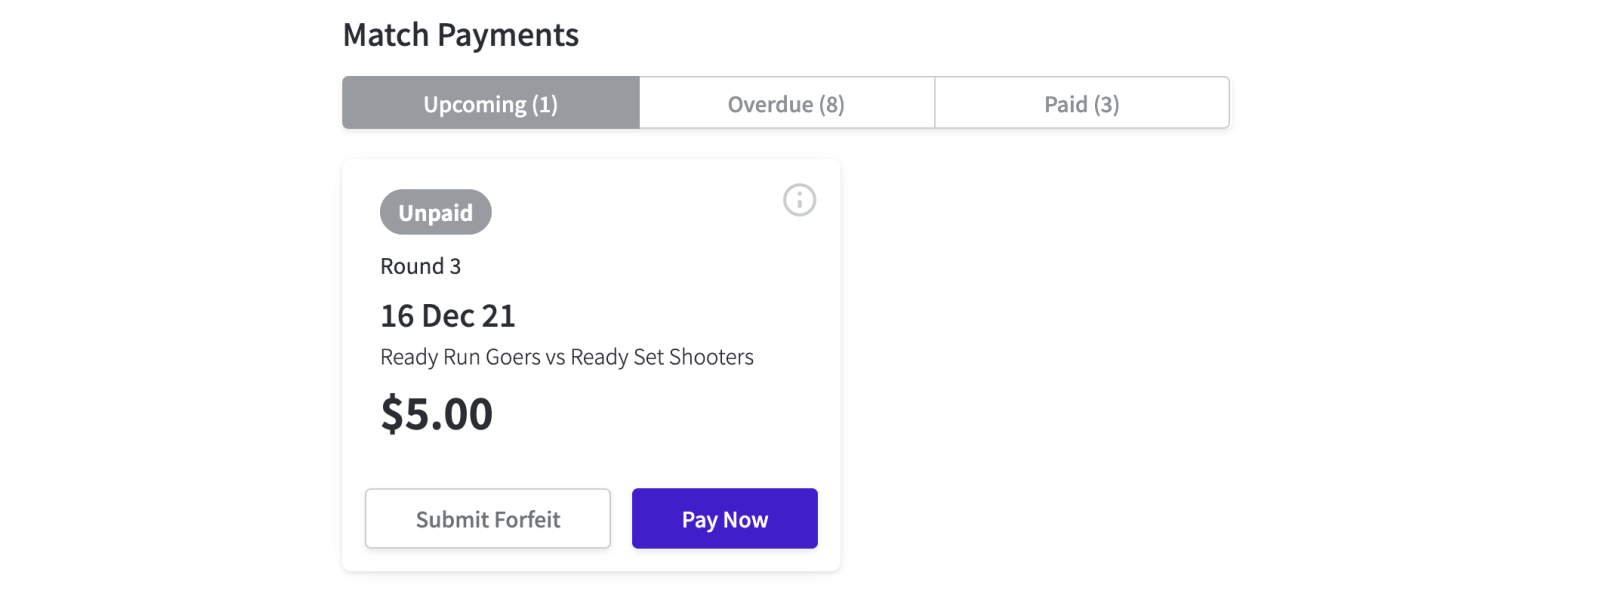Click the highlighted Upcoming tab segment

pos(490,103)
